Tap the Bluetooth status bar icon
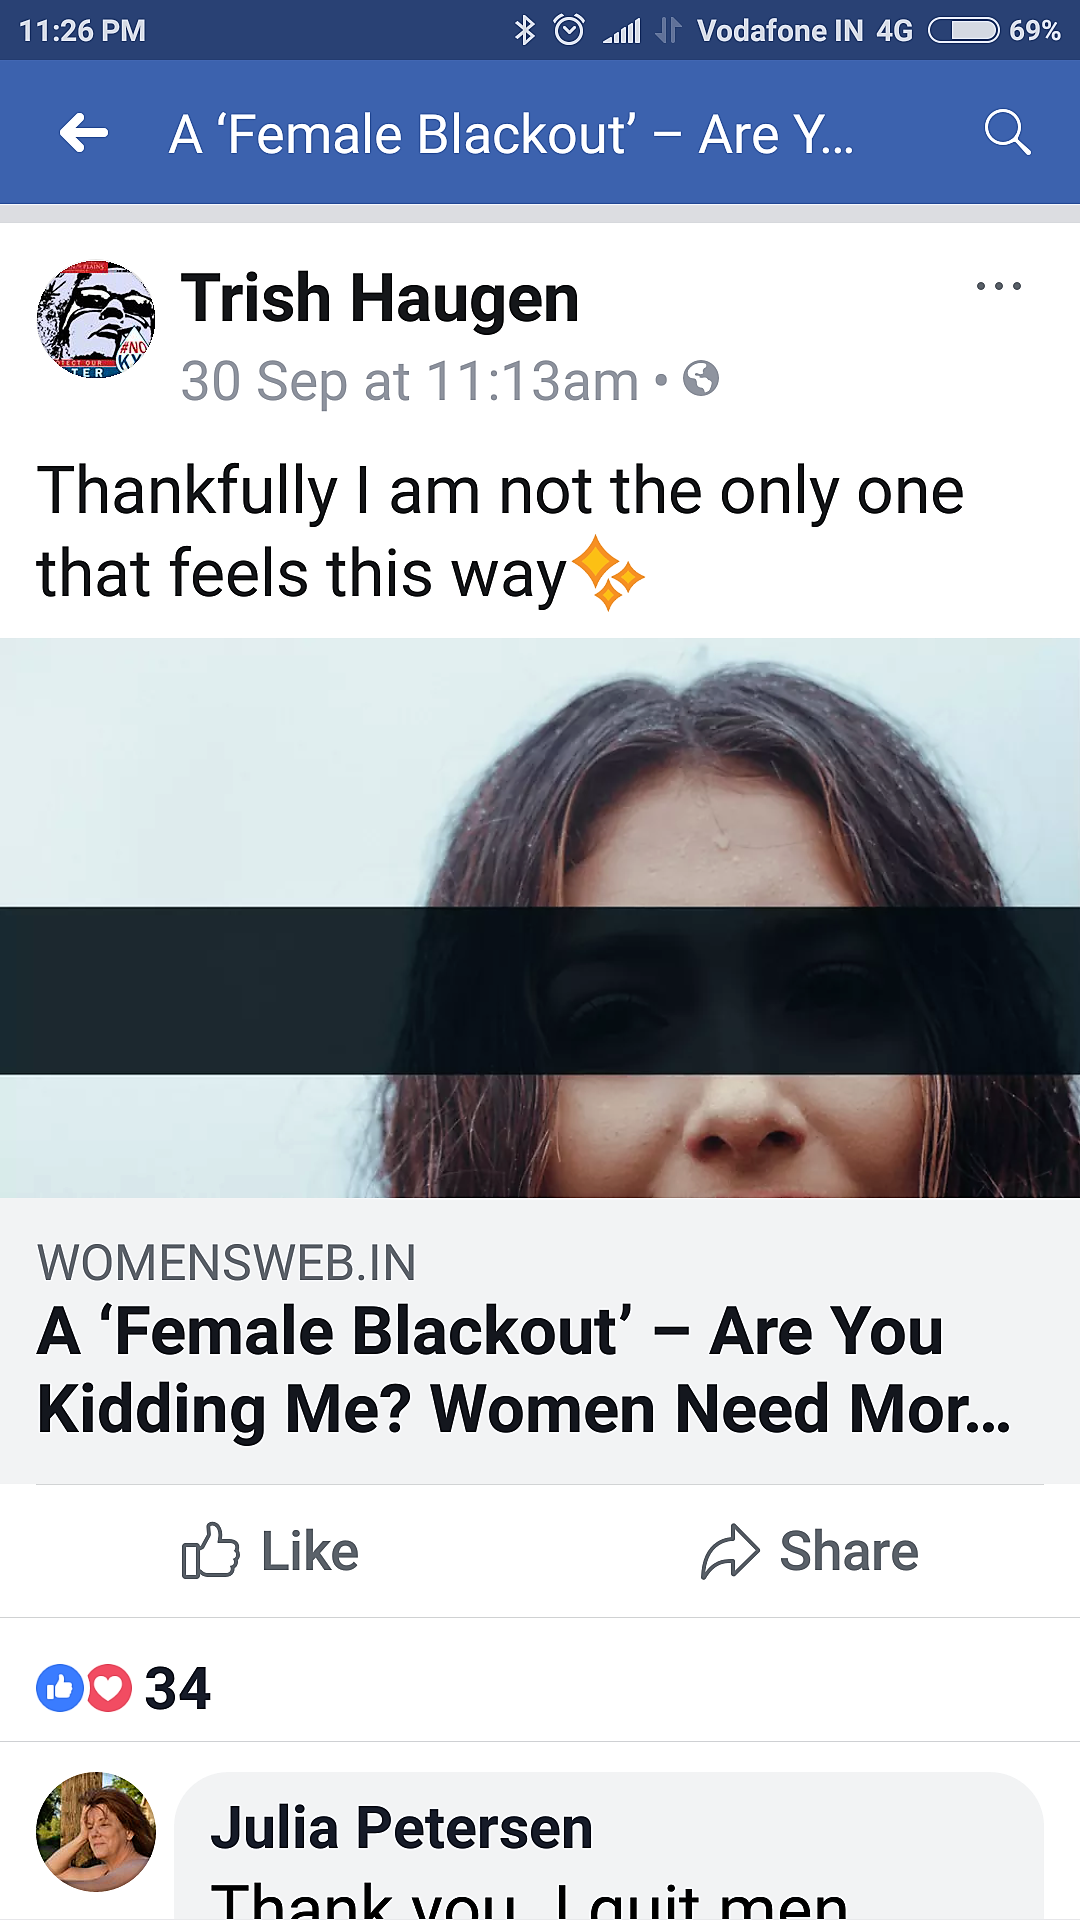Image resolution: width=1080 pixels, height=1920 pixels. tap(524, 31)
